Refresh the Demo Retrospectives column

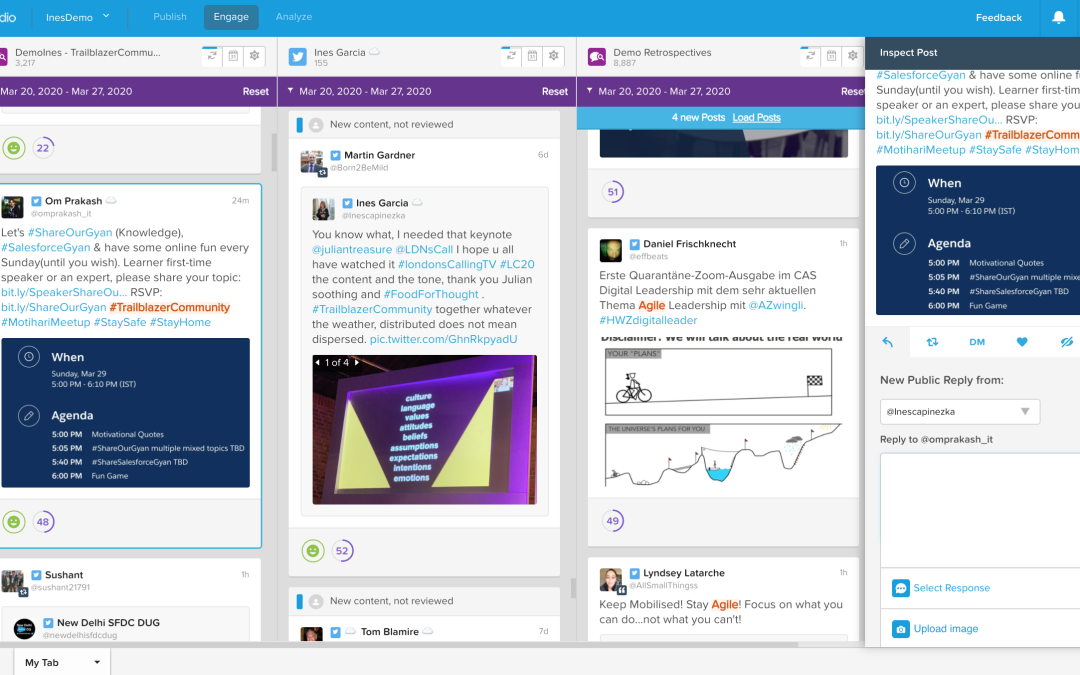pos(810,56)
